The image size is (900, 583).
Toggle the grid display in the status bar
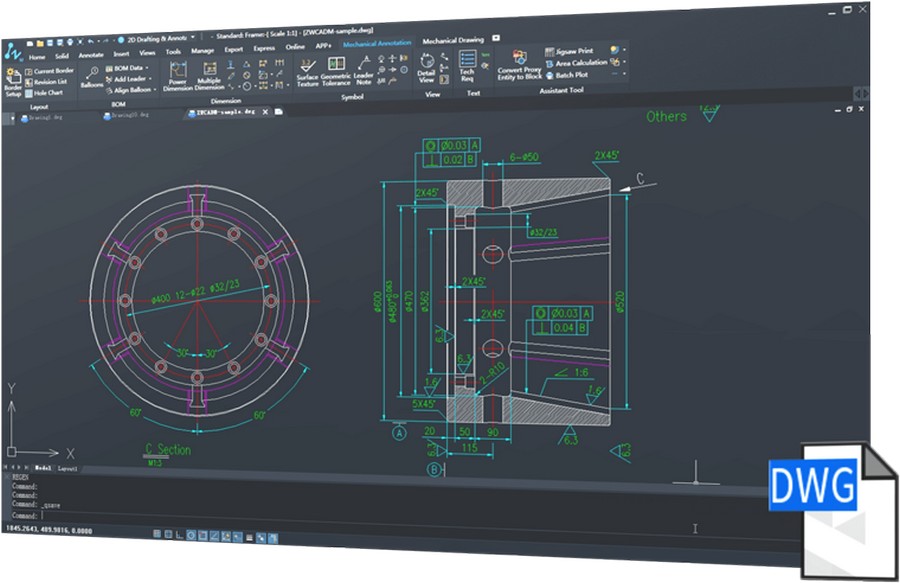point(168,534)
